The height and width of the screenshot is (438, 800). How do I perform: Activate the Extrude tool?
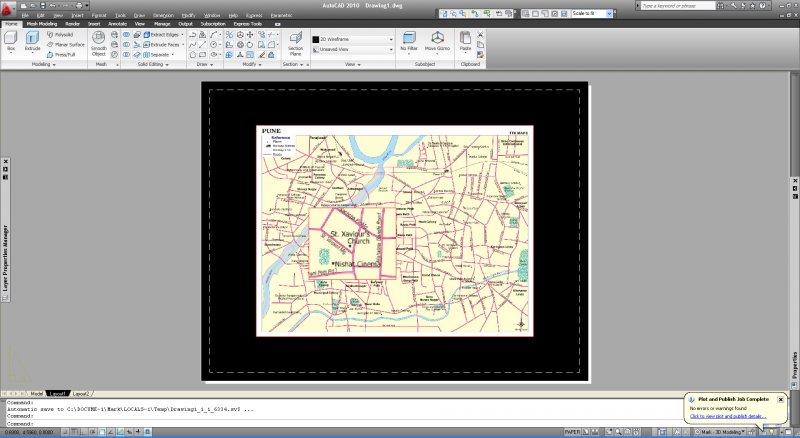pos(32,40)
